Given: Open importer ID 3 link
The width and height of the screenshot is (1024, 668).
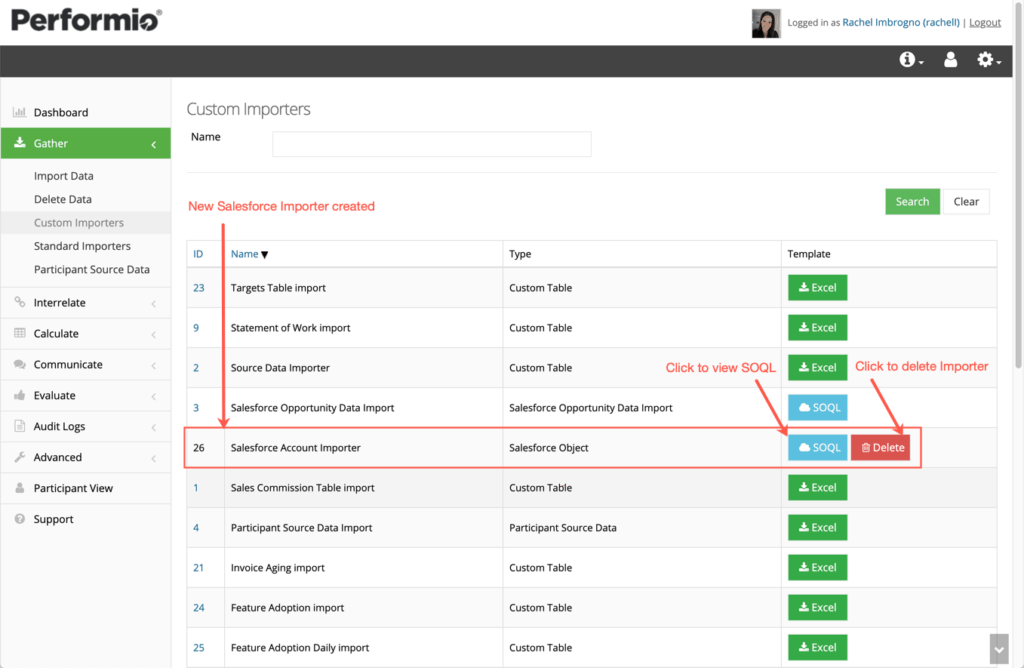Looking at the screenshot, I should point(196,407).
